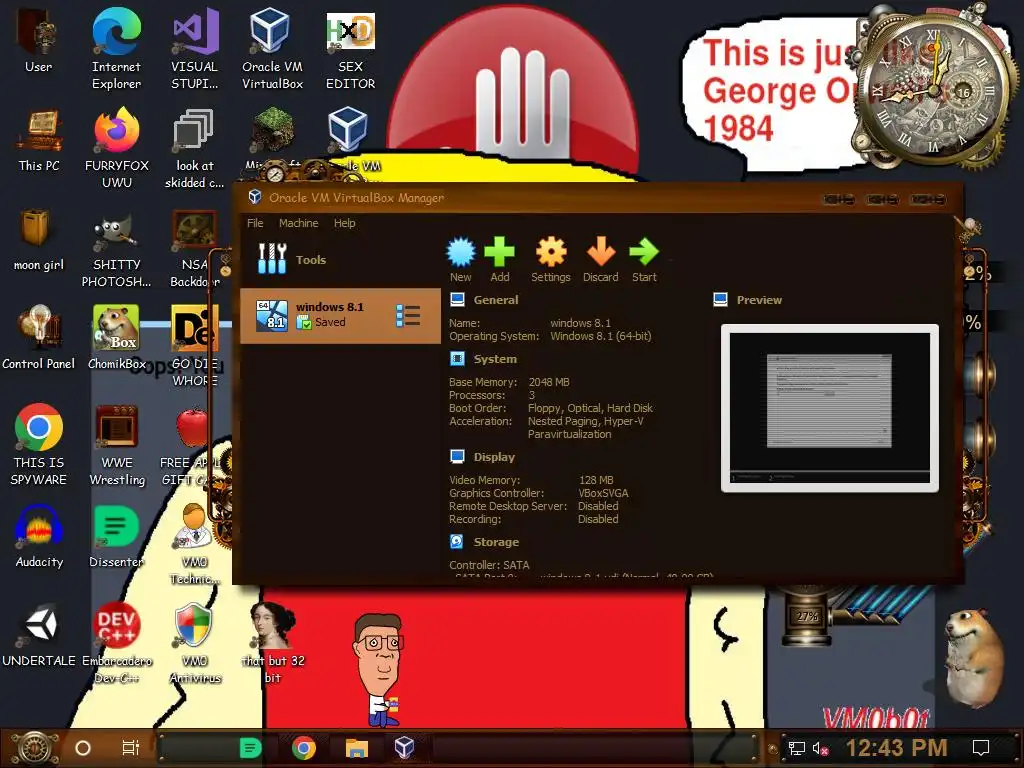Click the New virtual machine icon
1024x768 pixels.
[x=460, y=259]
